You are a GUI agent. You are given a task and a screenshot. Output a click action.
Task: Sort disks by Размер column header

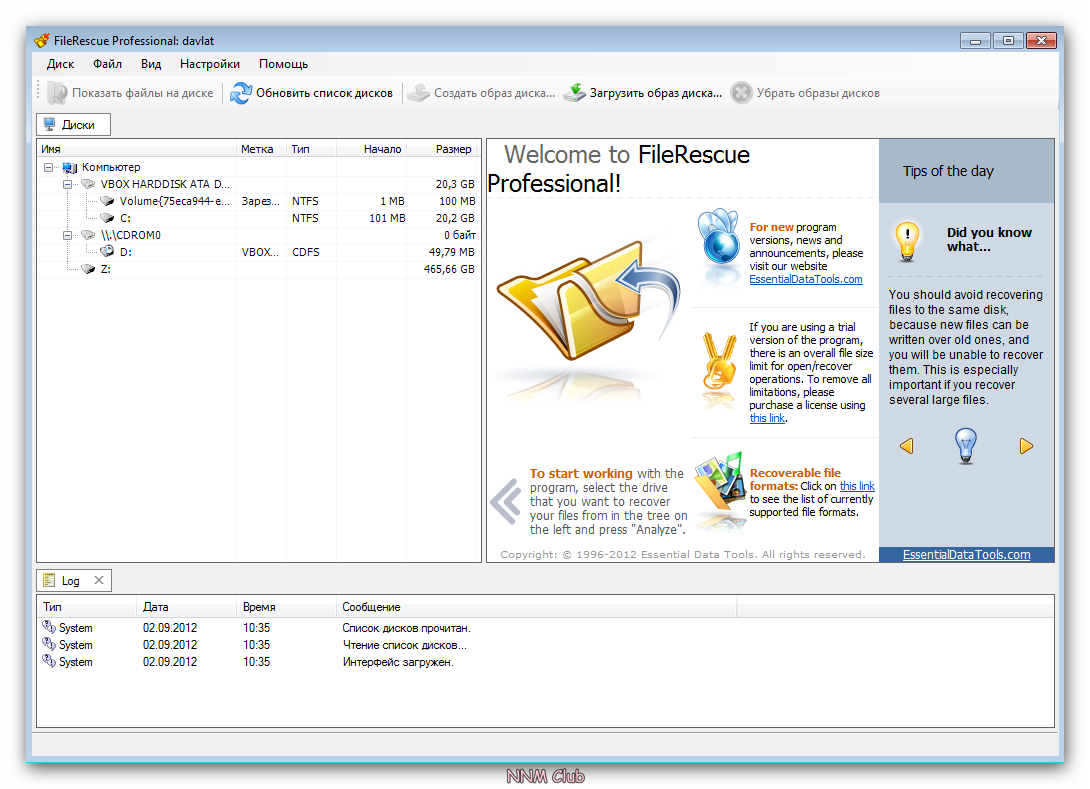point(453,149)
